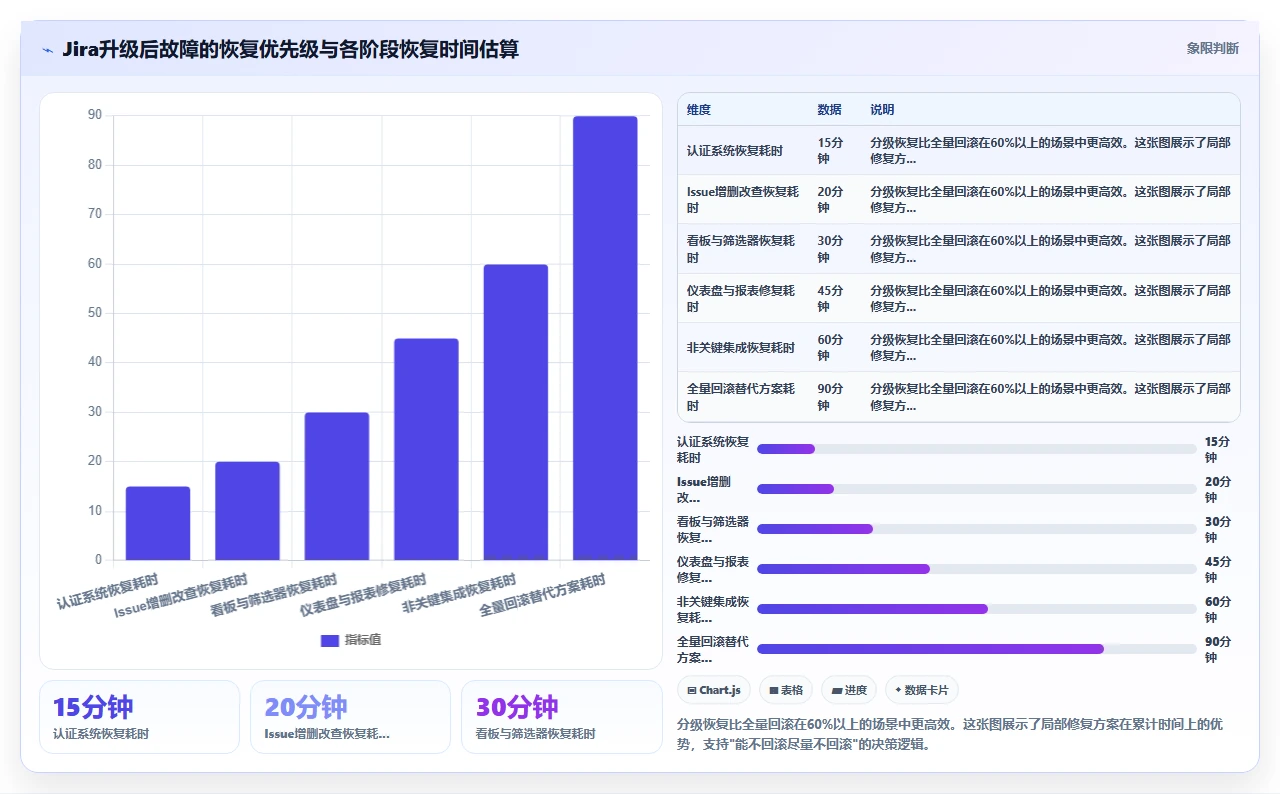
Task: Click table cell 非关键集成恢复耗时
Action: [741, 348]
